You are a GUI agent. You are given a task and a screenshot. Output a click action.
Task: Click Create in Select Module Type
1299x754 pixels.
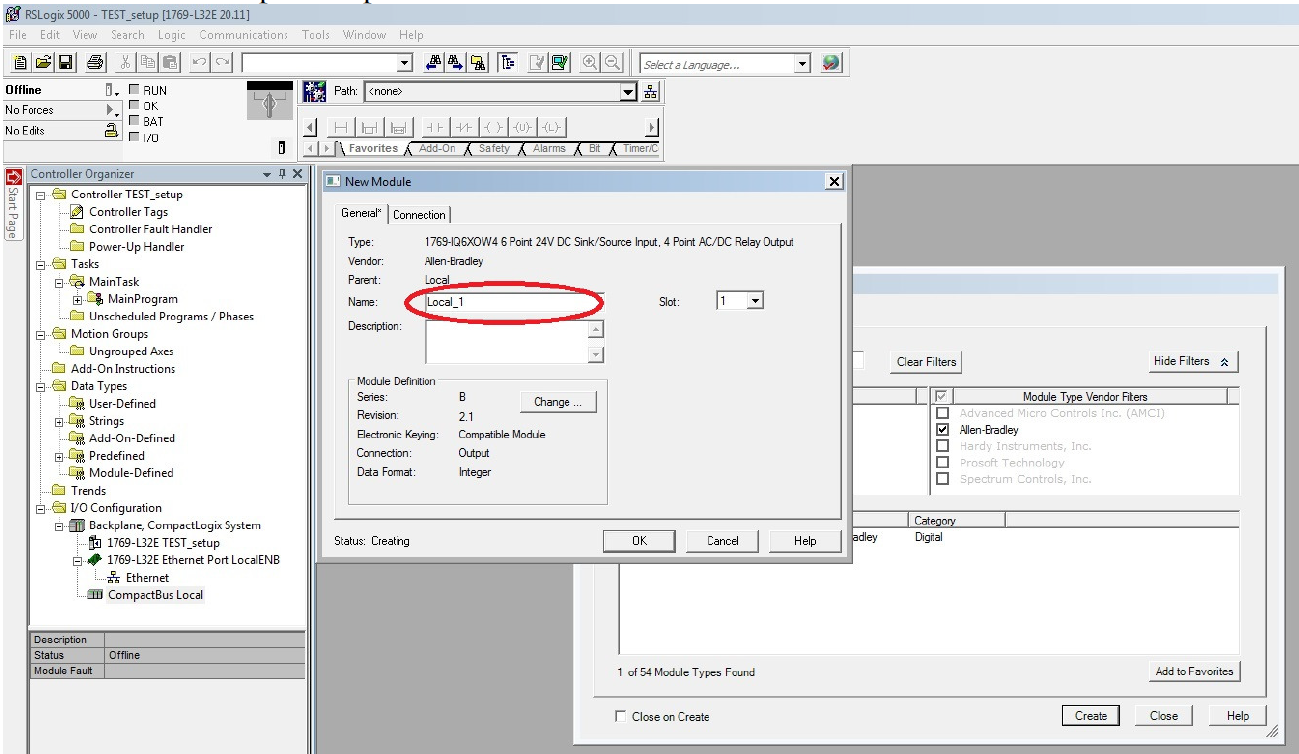click(x=1091, y=716)
